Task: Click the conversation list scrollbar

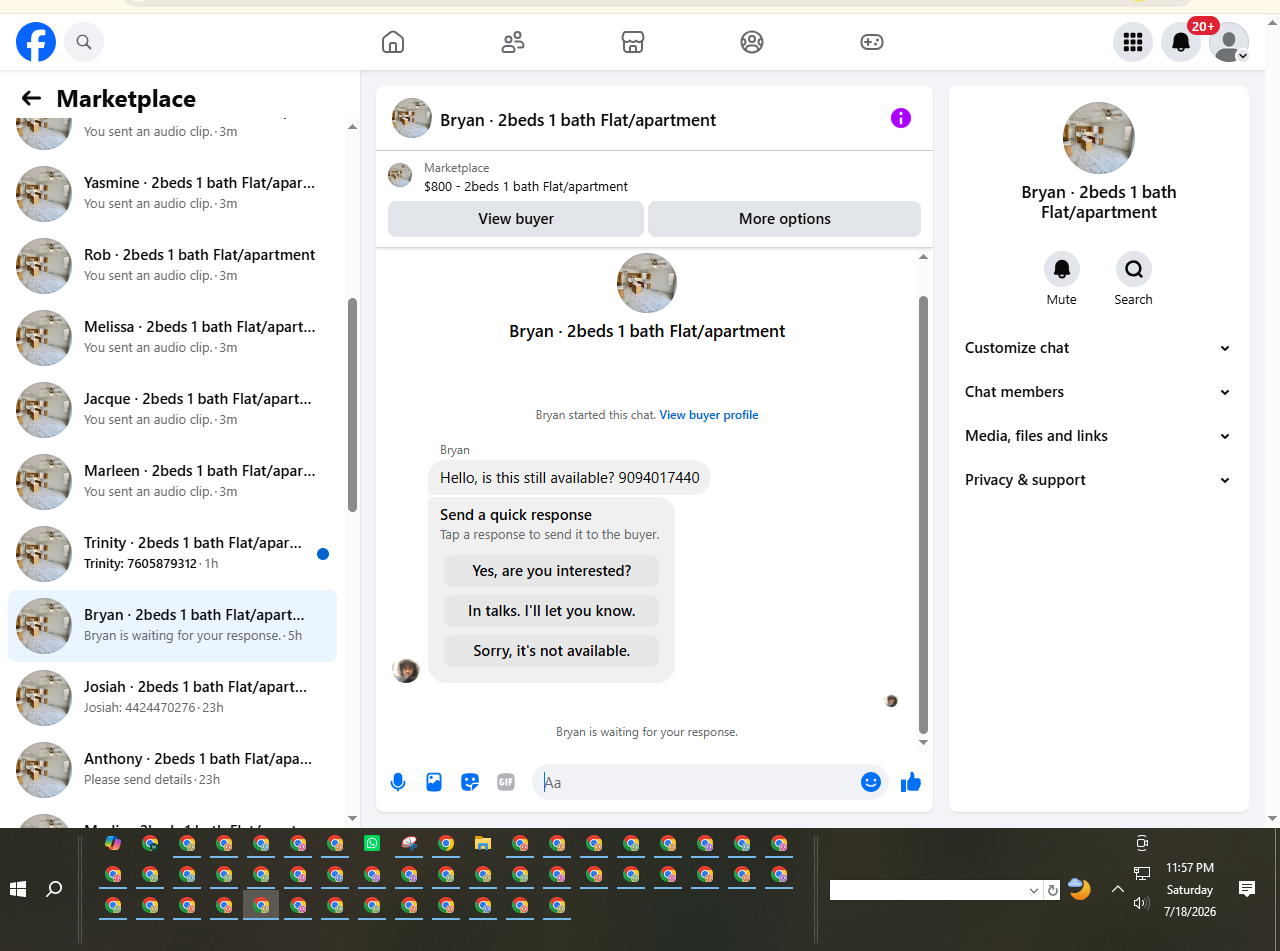Action: 352,405
